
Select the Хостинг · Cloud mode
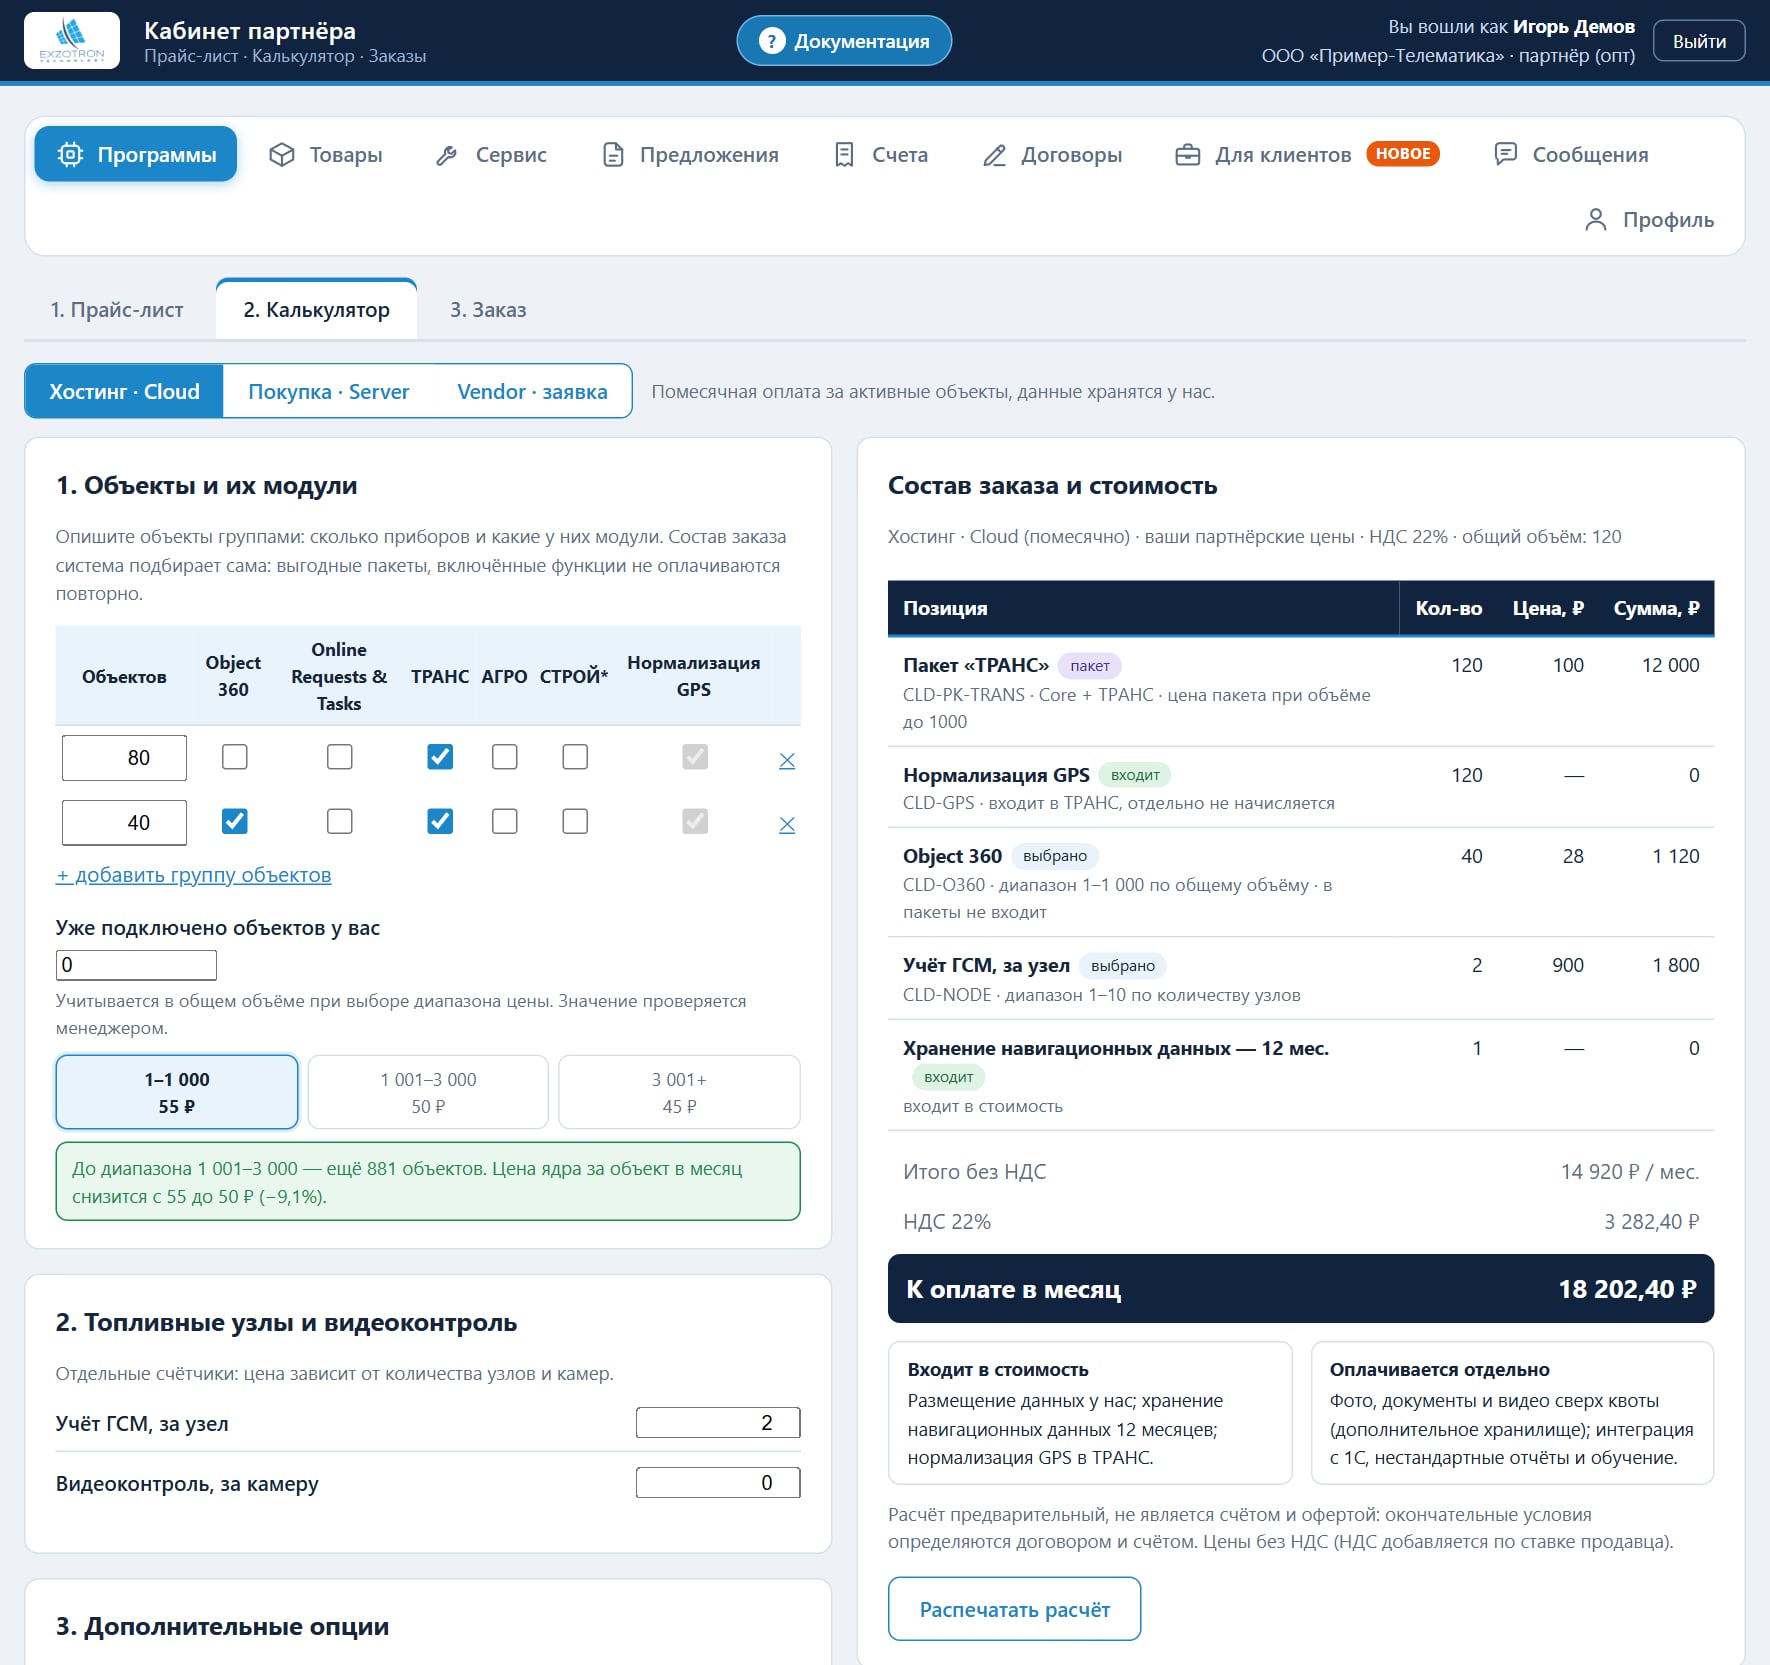pos(124,392)
